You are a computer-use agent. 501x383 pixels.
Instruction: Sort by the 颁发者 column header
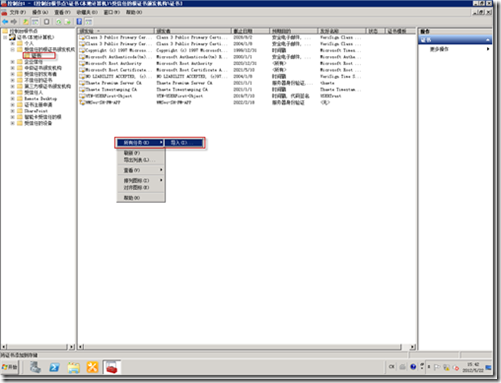point(193,31)
